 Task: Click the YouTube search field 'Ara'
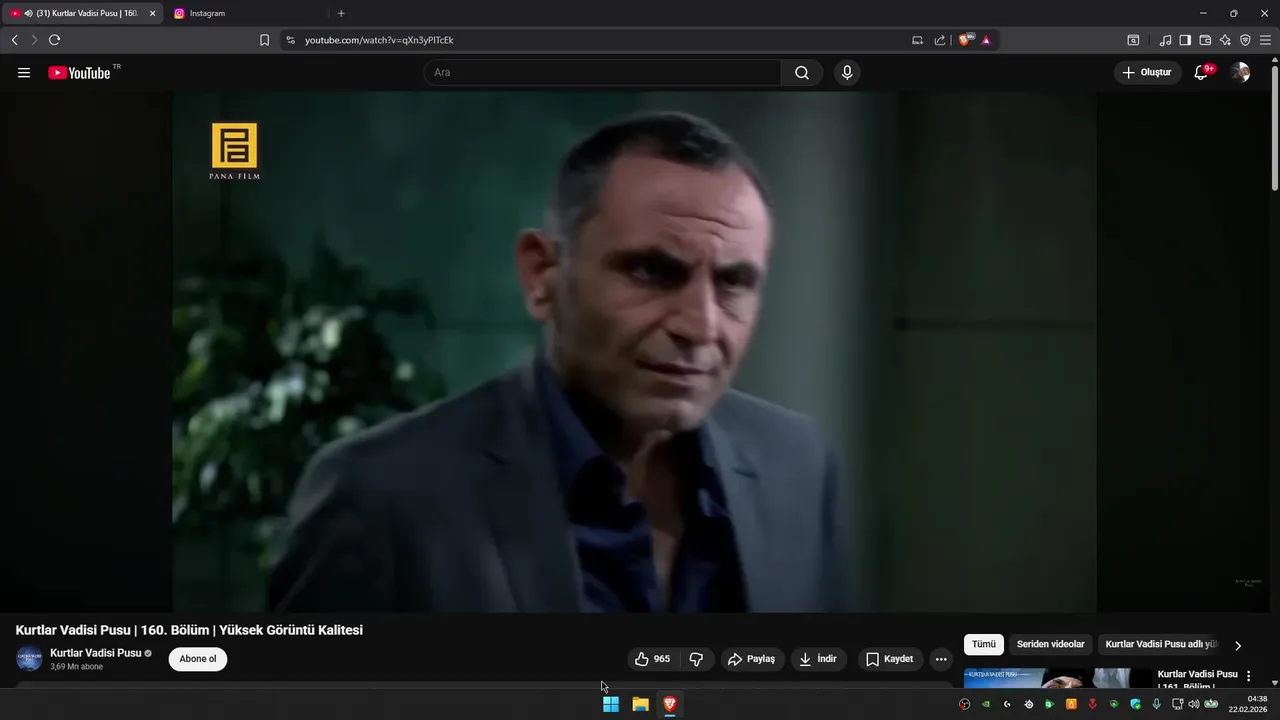click(602, 73)
